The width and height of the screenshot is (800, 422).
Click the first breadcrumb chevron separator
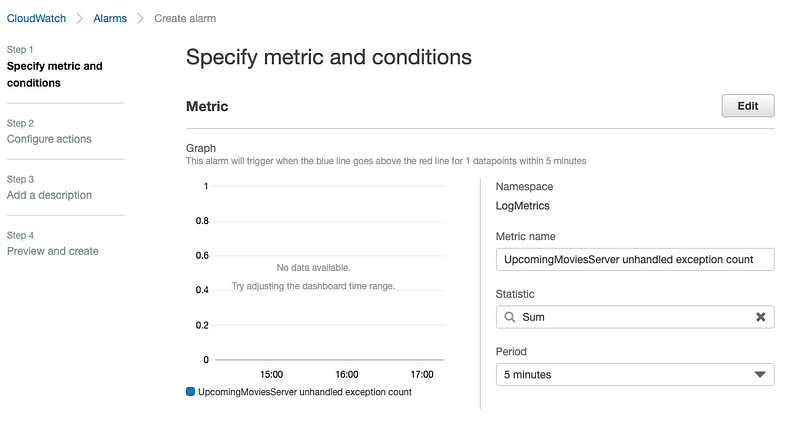point(78,18)
